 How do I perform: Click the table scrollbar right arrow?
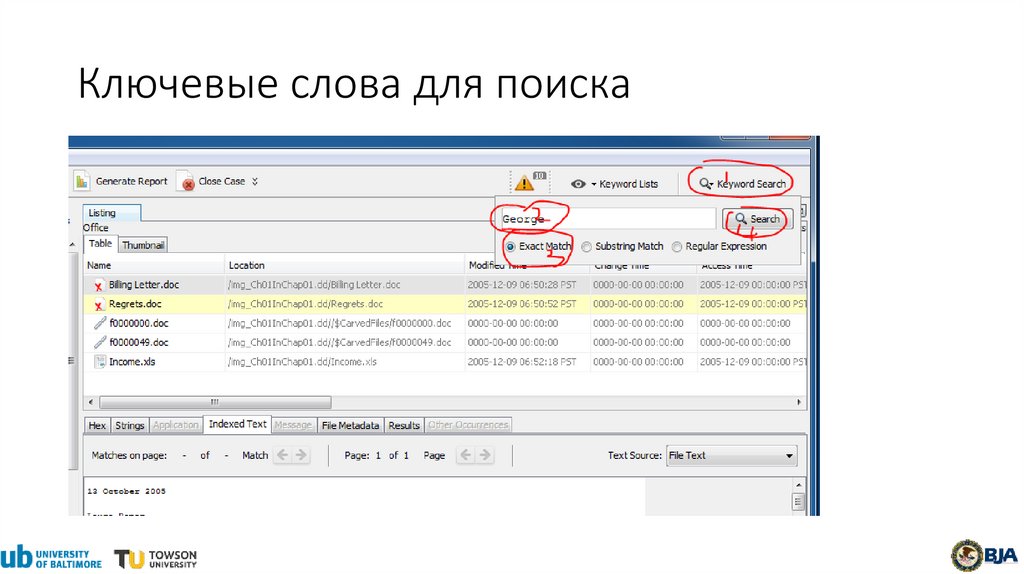[x=799, y=402]
